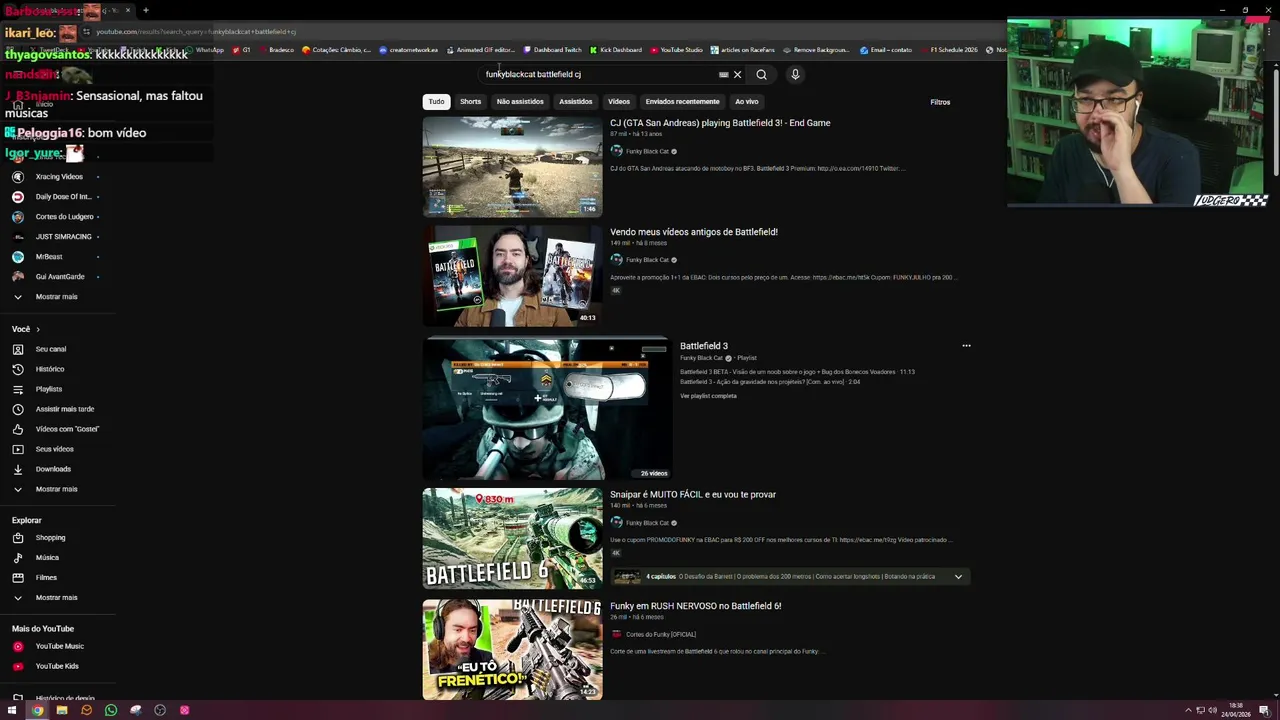Select the Vídeos filter chip
The height and width of the screenshot is (720, 1280).
tap(619, 101)
